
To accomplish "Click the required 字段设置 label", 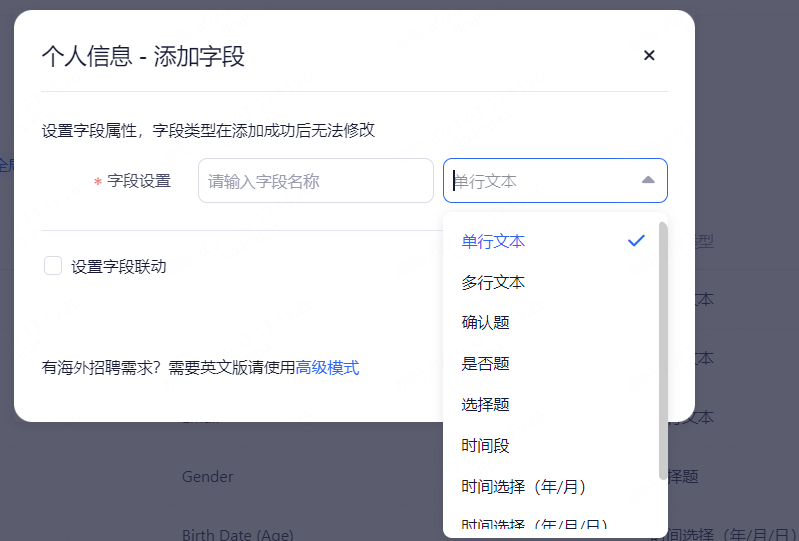I will click(x=138, y=181).
